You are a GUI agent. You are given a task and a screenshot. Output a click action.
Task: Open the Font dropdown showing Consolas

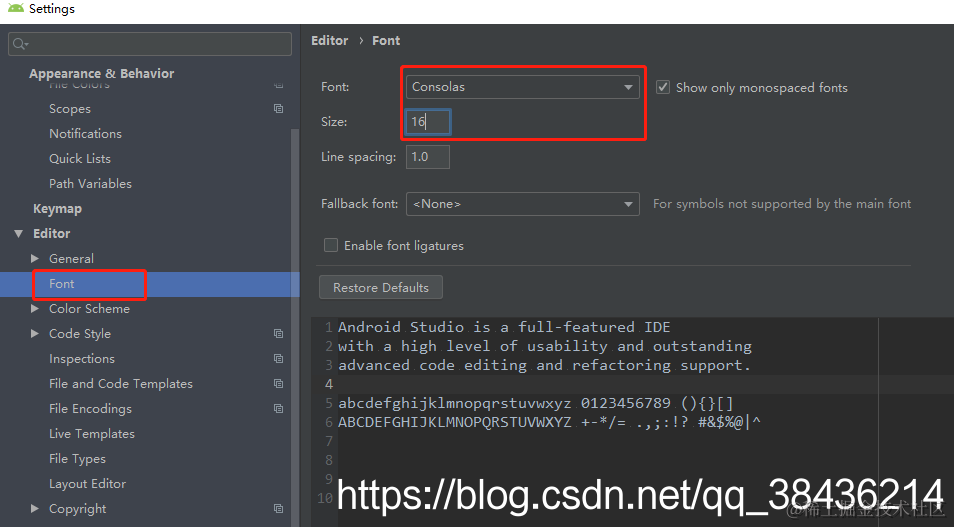click(x=523, y=87)
